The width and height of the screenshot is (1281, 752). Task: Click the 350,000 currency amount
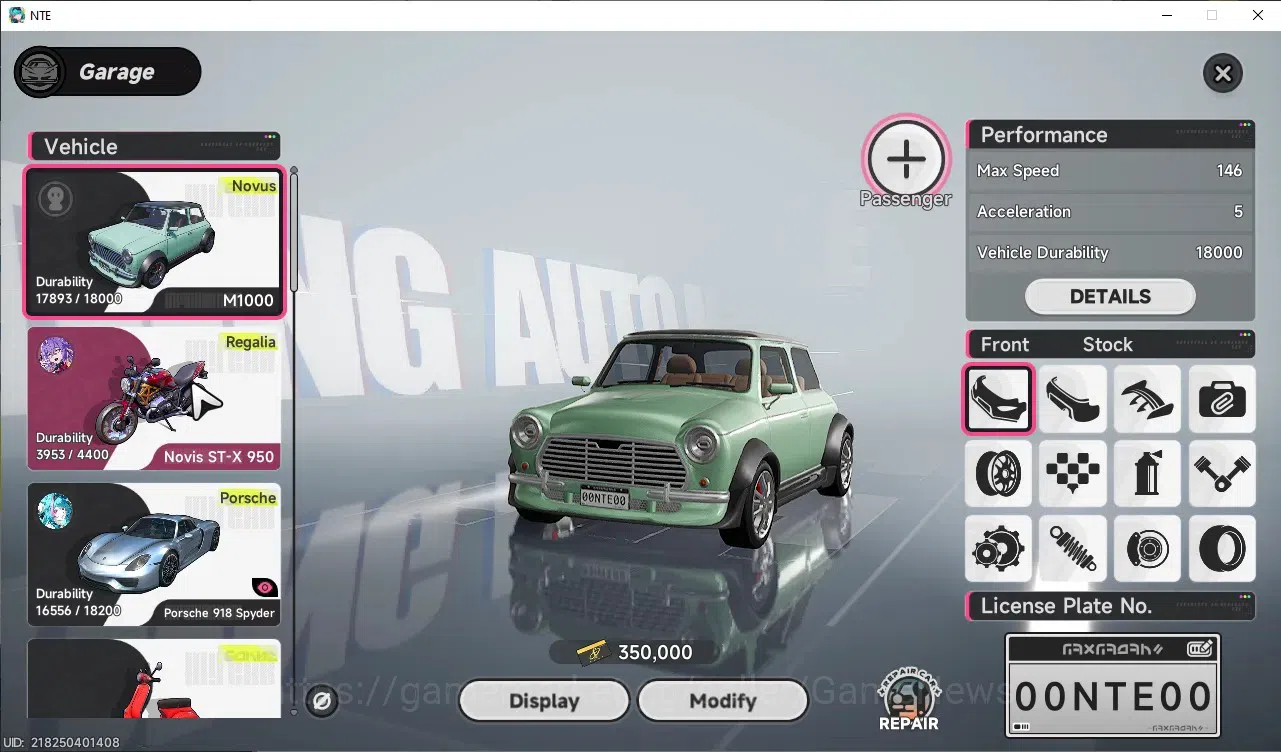pos(655,652)
